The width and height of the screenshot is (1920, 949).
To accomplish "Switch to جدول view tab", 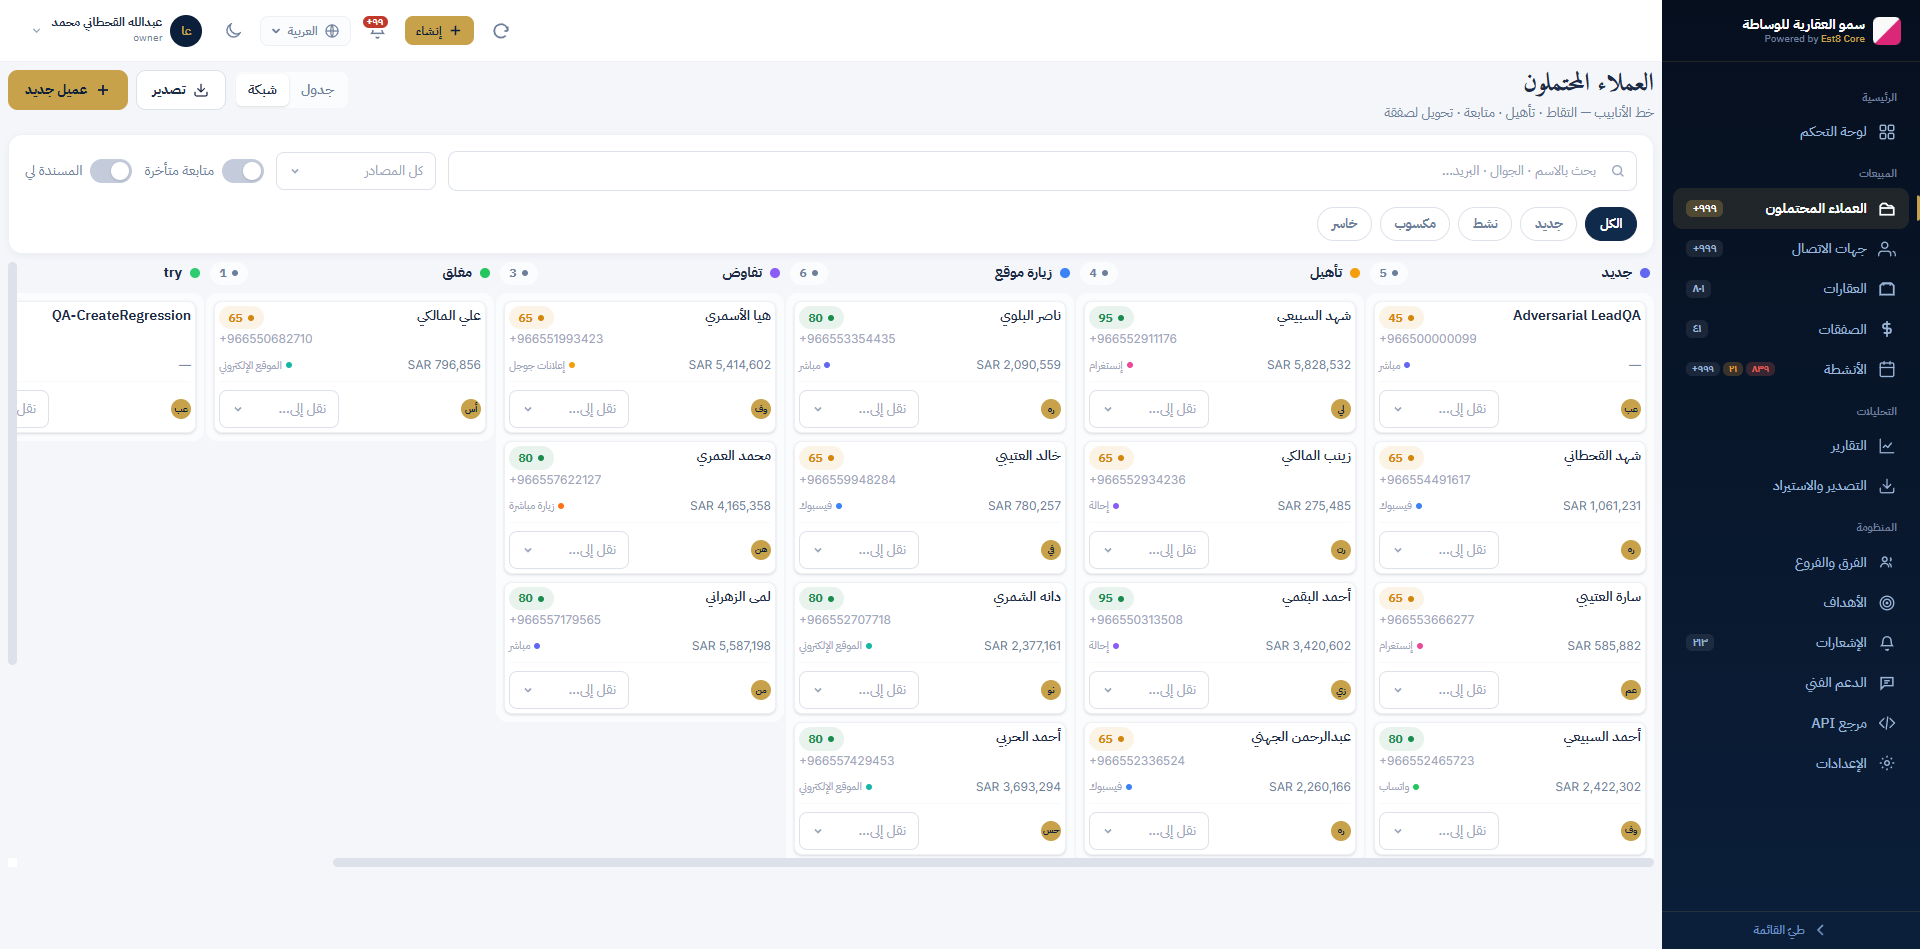I will tap(318, 90).
